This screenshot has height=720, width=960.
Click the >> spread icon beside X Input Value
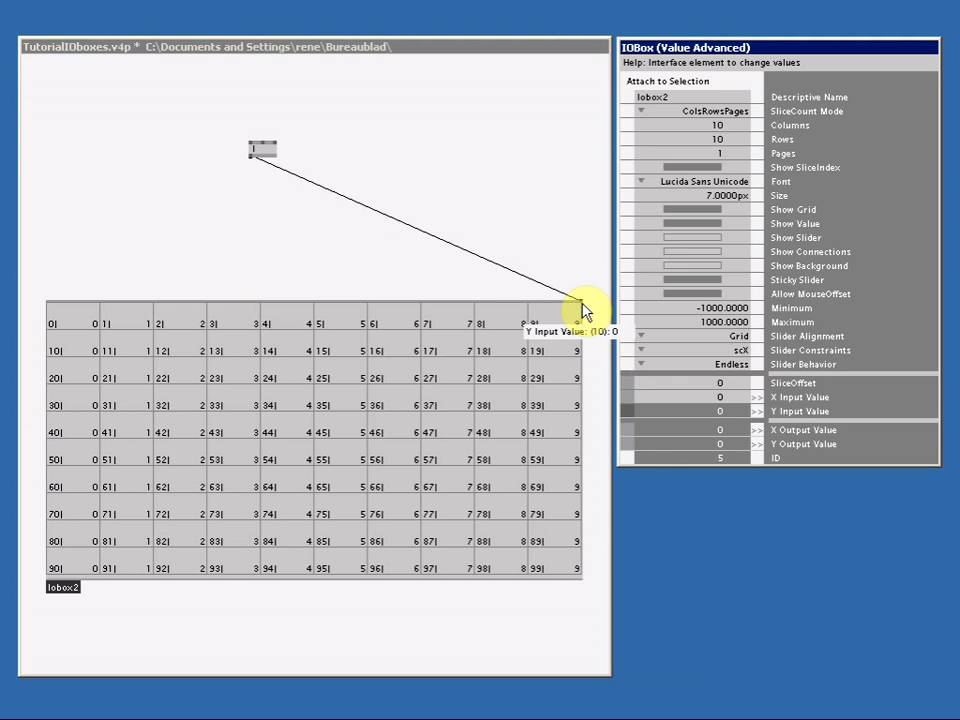[x=757, y=397]
